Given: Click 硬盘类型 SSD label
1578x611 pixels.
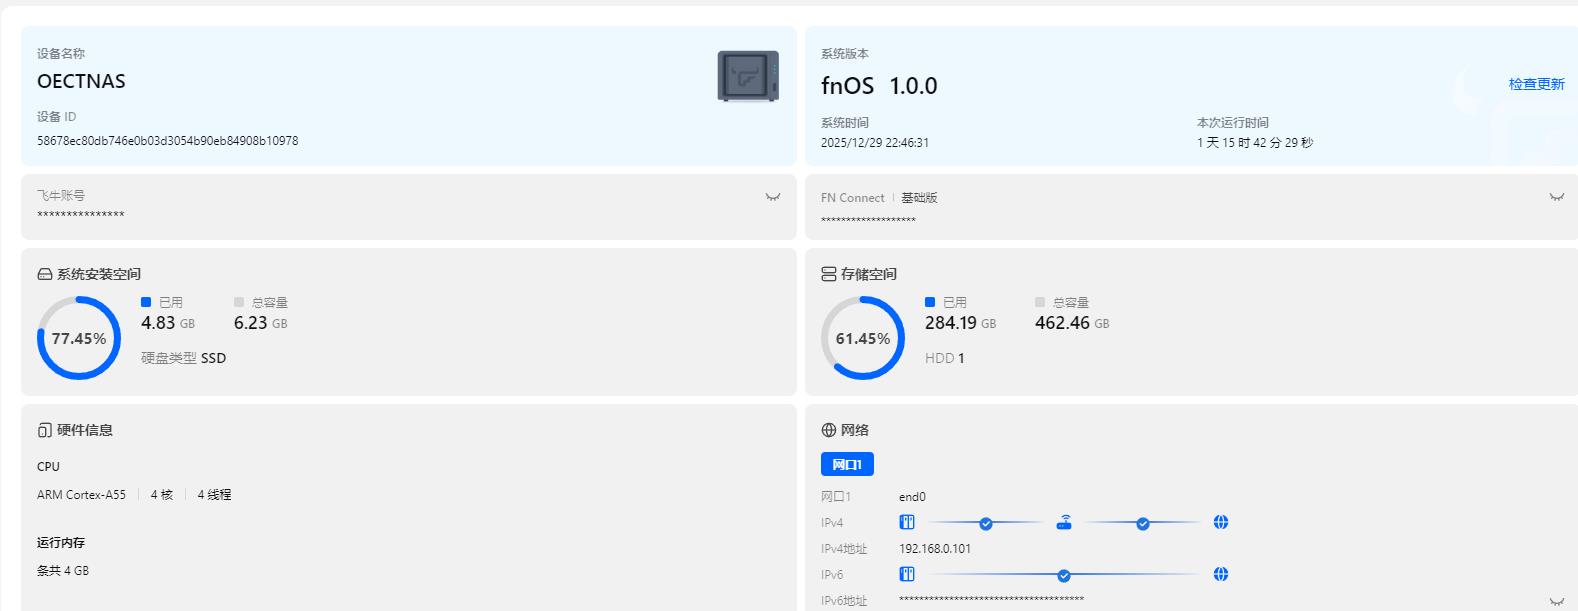Looking at the screenshot, I should [x=183, y=358].
